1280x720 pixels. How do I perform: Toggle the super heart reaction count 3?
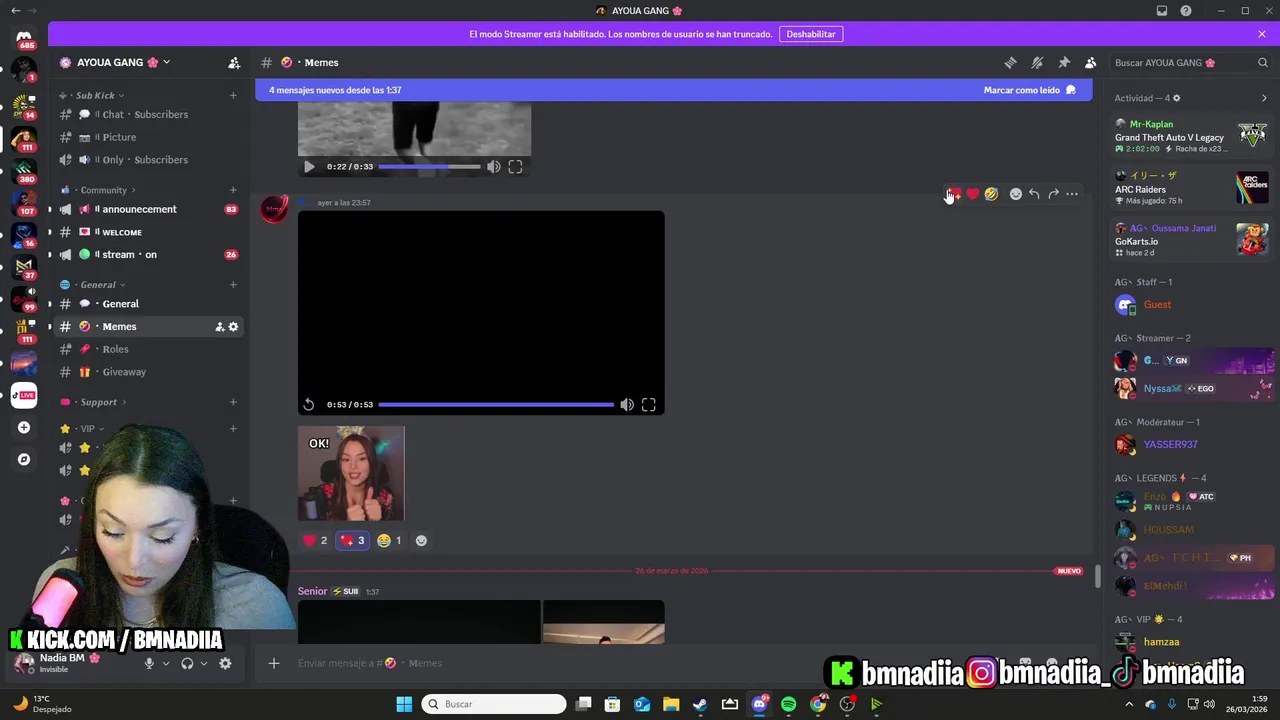[352, 540]
